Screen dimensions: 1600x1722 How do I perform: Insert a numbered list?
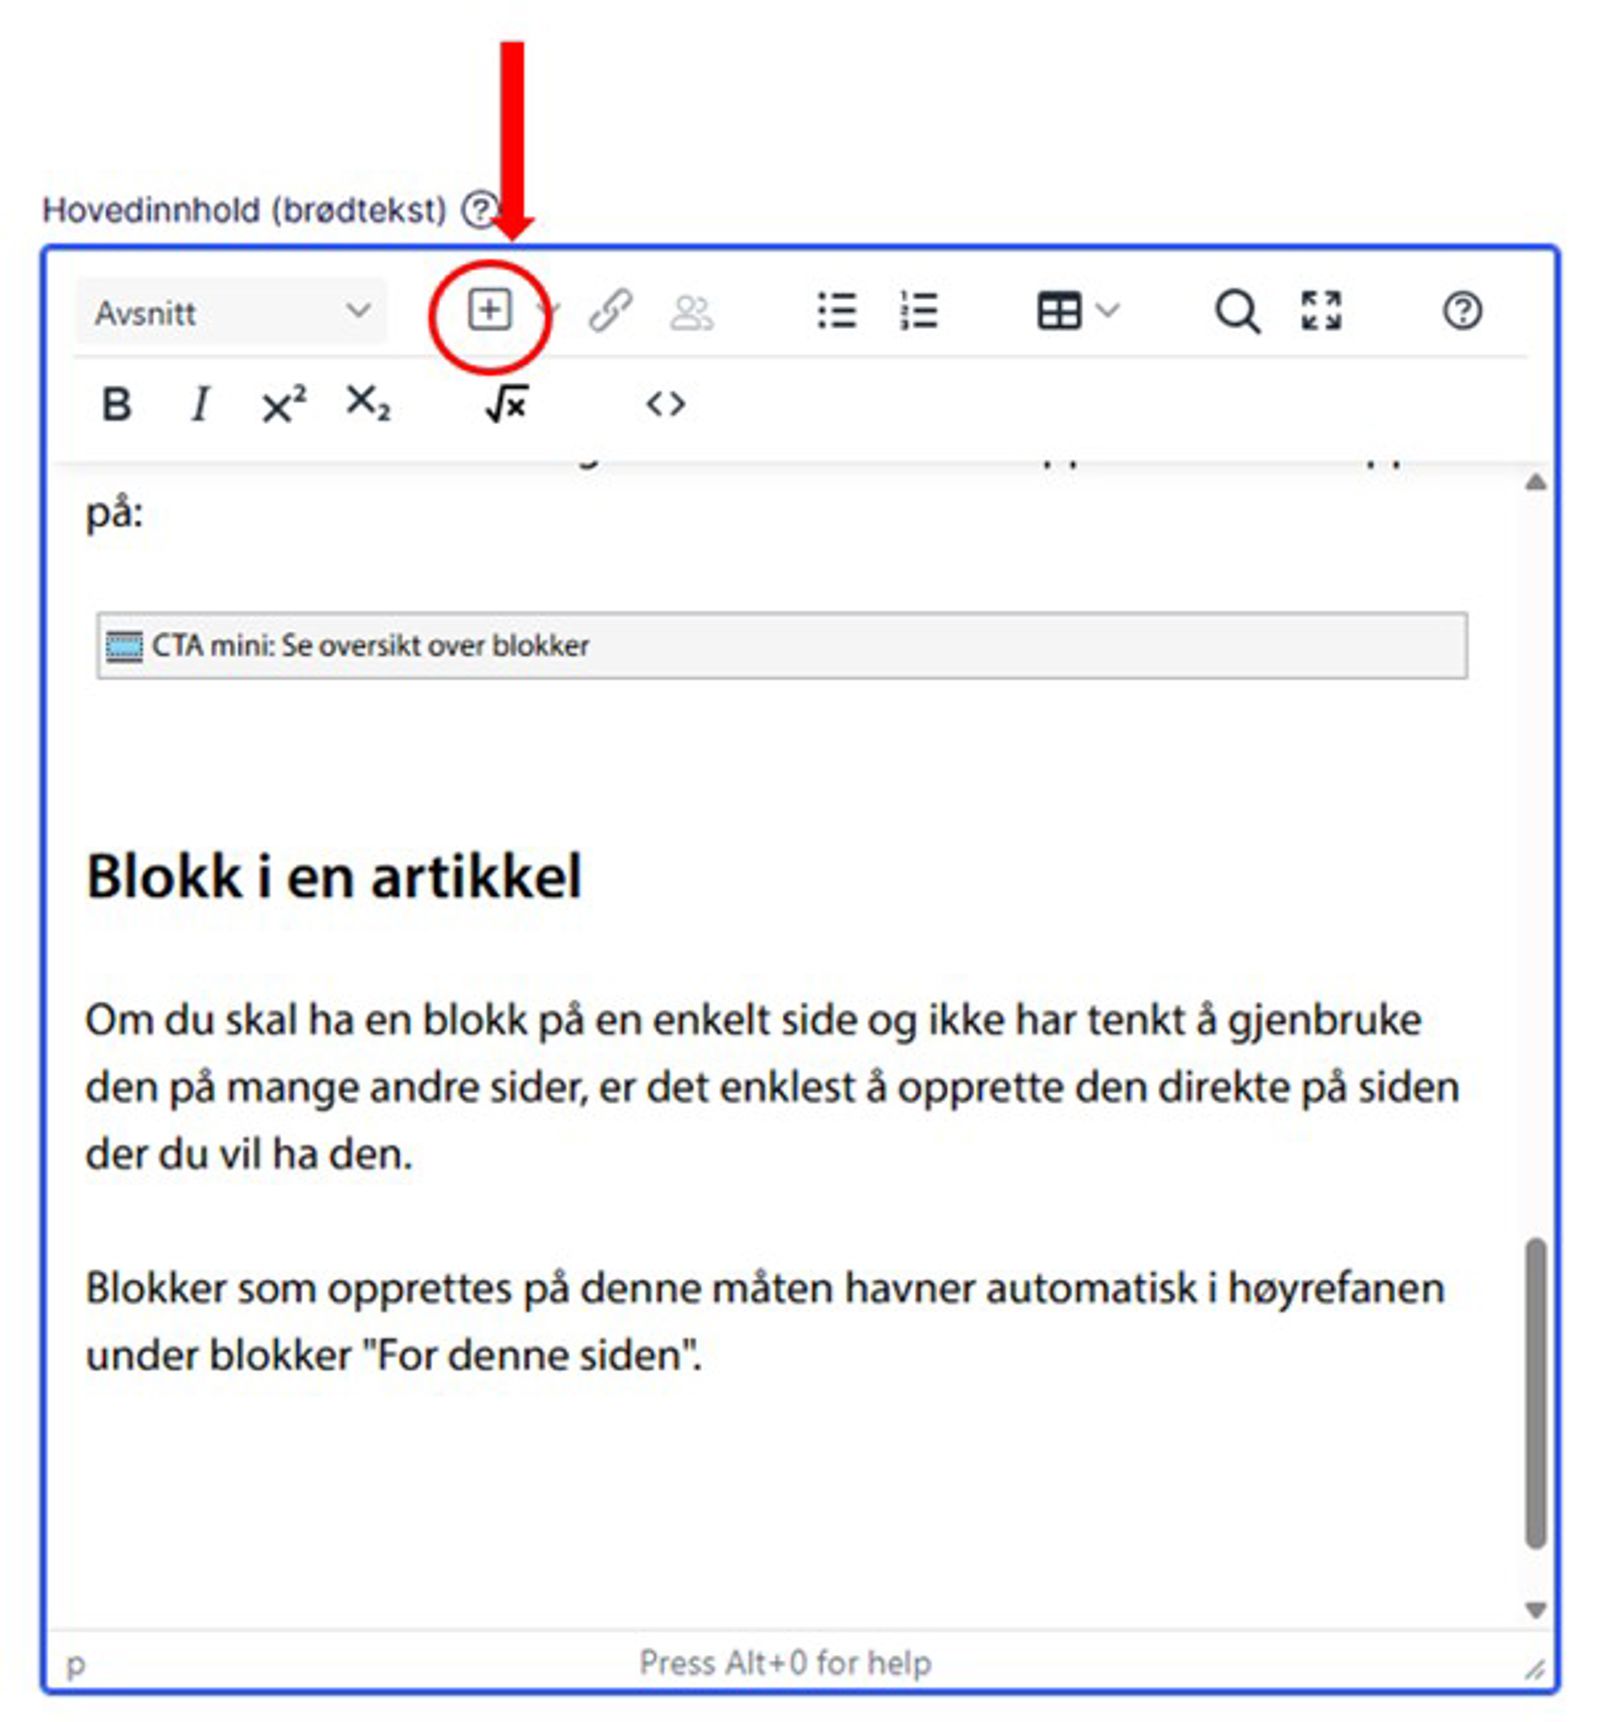coord(918,311)
